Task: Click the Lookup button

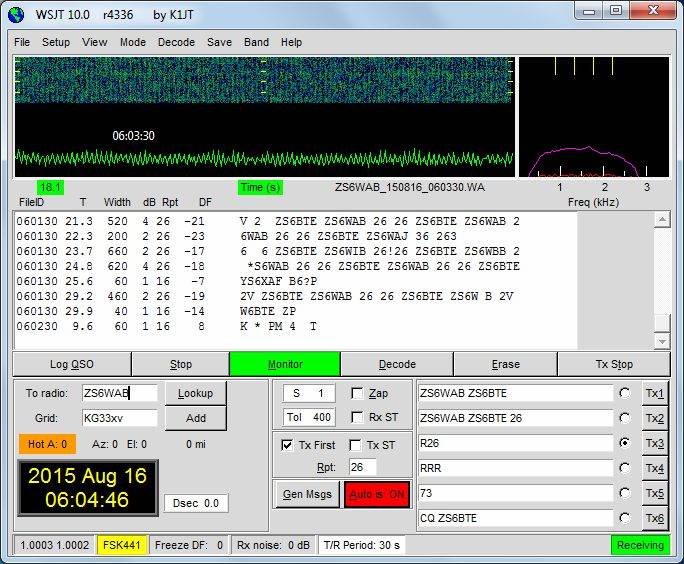Action: tap(195, 393)
